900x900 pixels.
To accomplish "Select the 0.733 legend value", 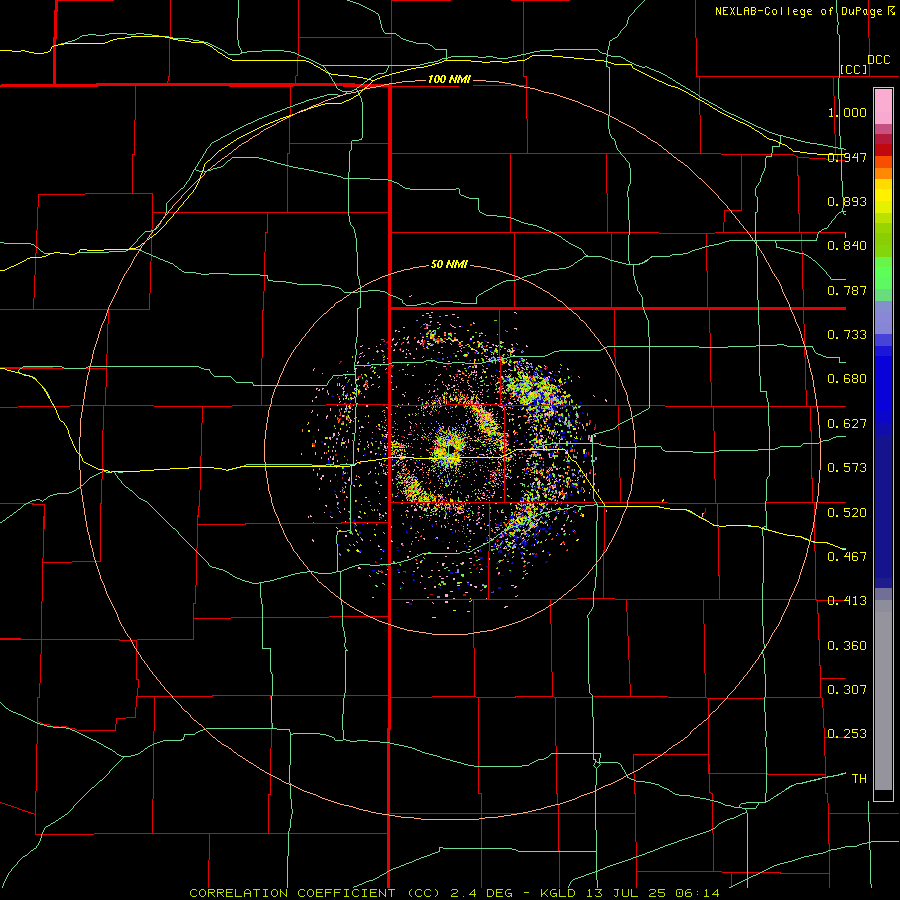I will [847, 334].
